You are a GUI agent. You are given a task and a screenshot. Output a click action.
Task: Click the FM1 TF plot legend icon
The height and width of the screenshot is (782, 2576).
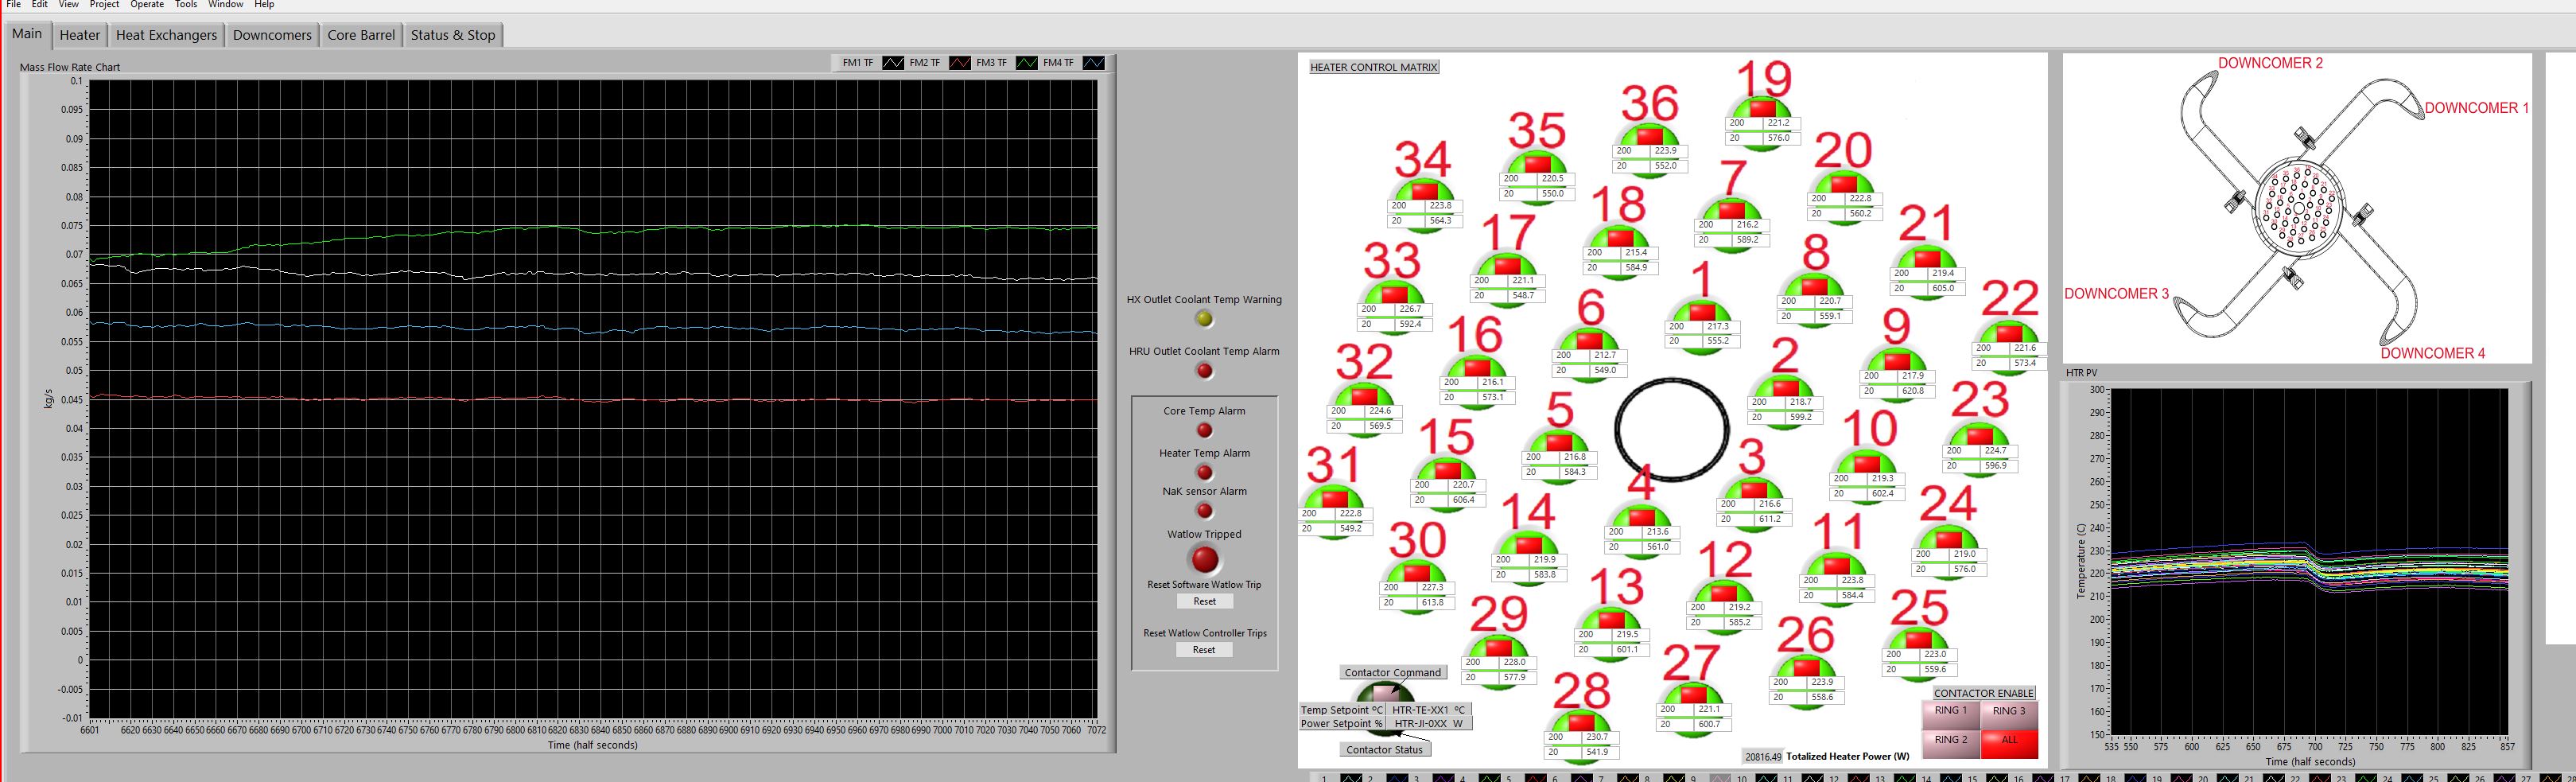tap(892, 63)
